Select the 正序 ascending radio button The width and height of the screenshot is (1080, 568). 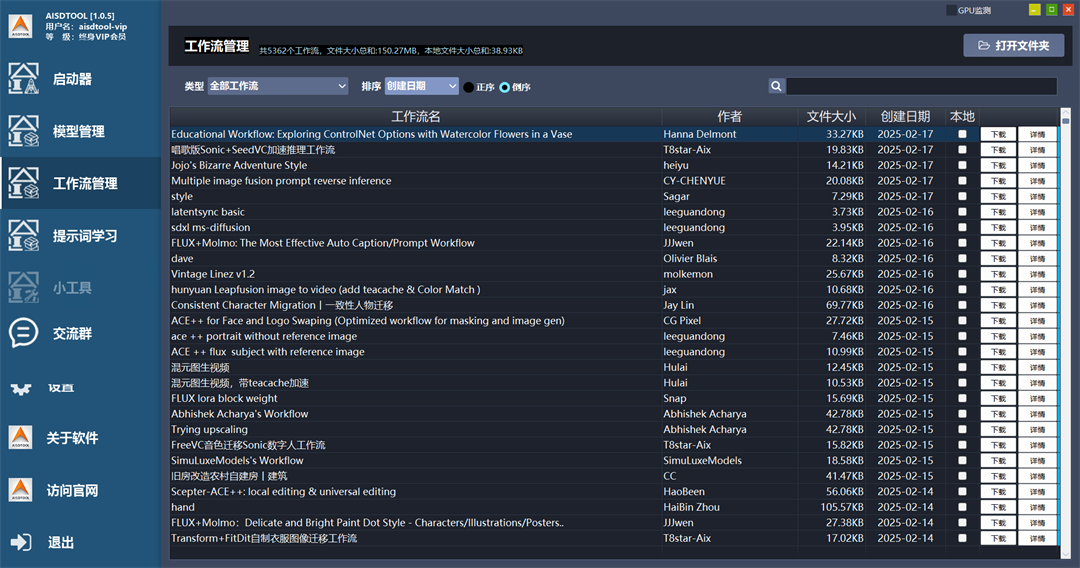coord(468,87)
